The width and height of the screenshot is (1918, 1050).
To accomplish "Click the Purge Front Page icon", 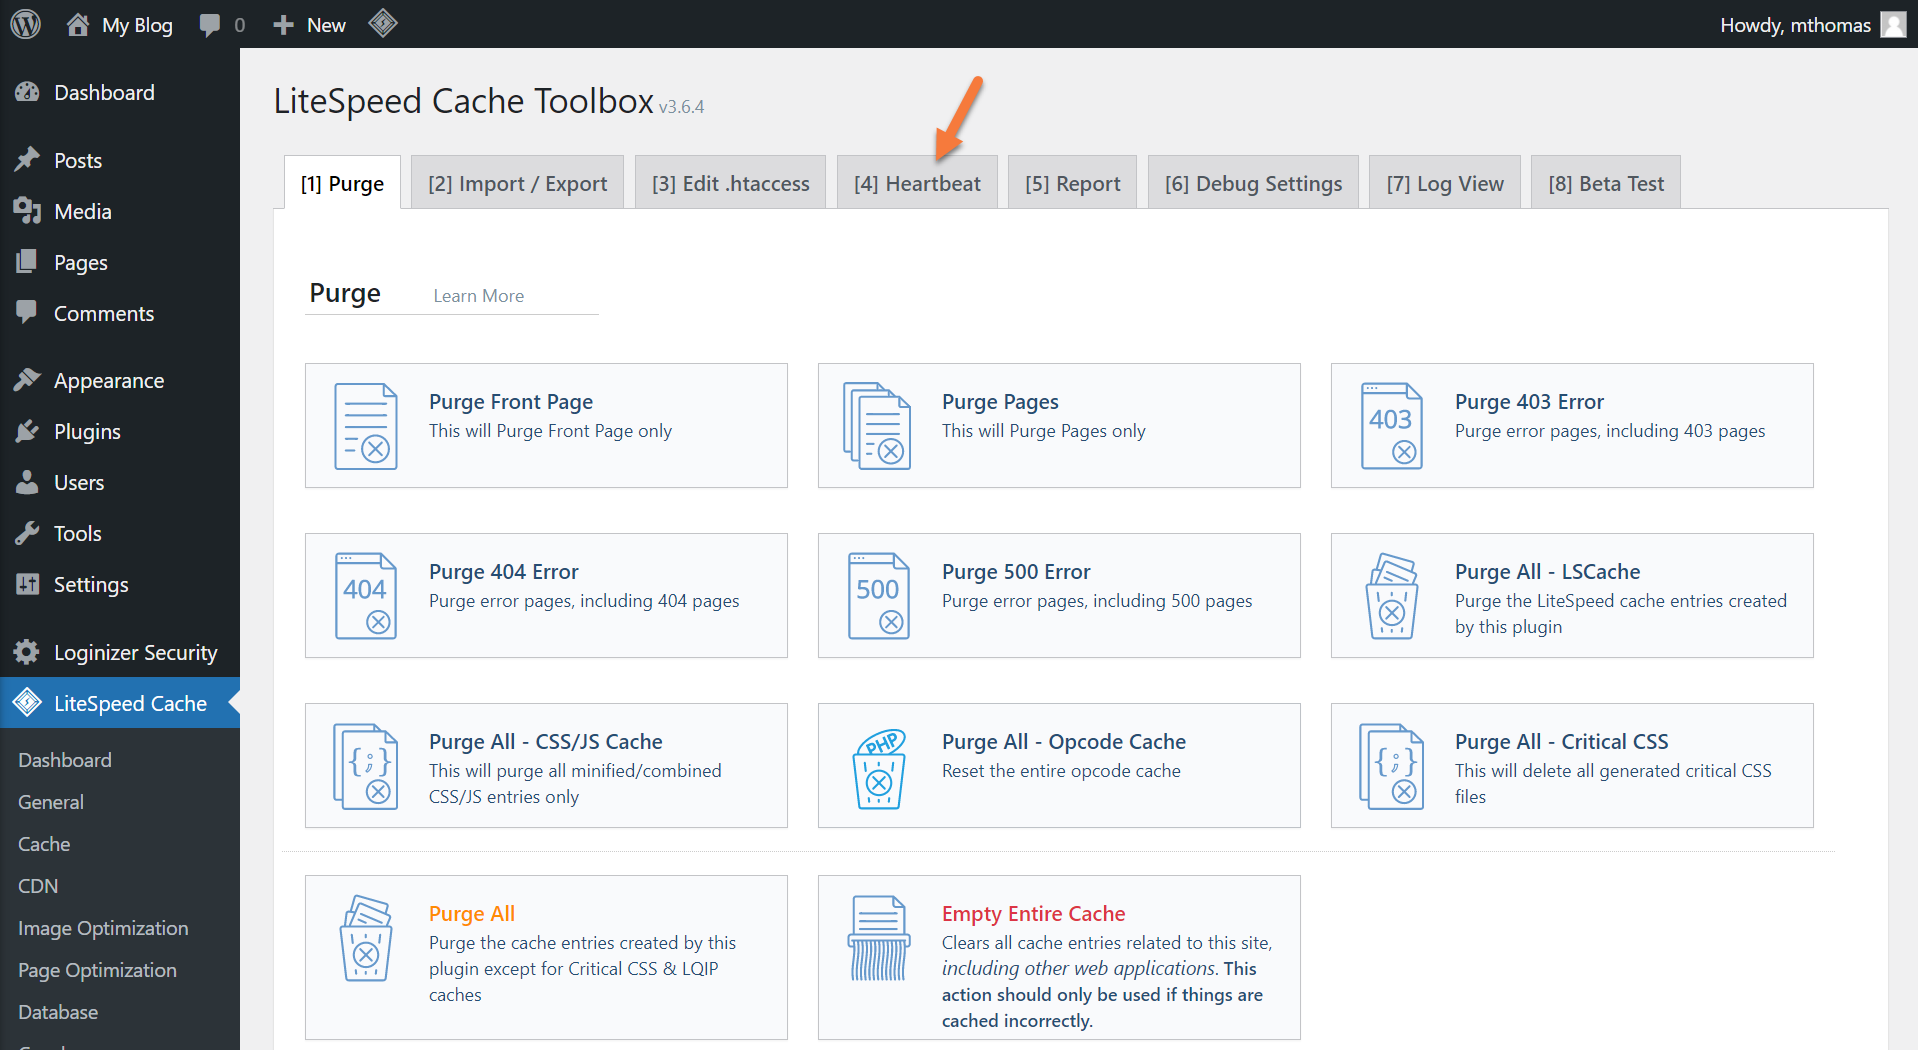I will (x=365, y=426).
